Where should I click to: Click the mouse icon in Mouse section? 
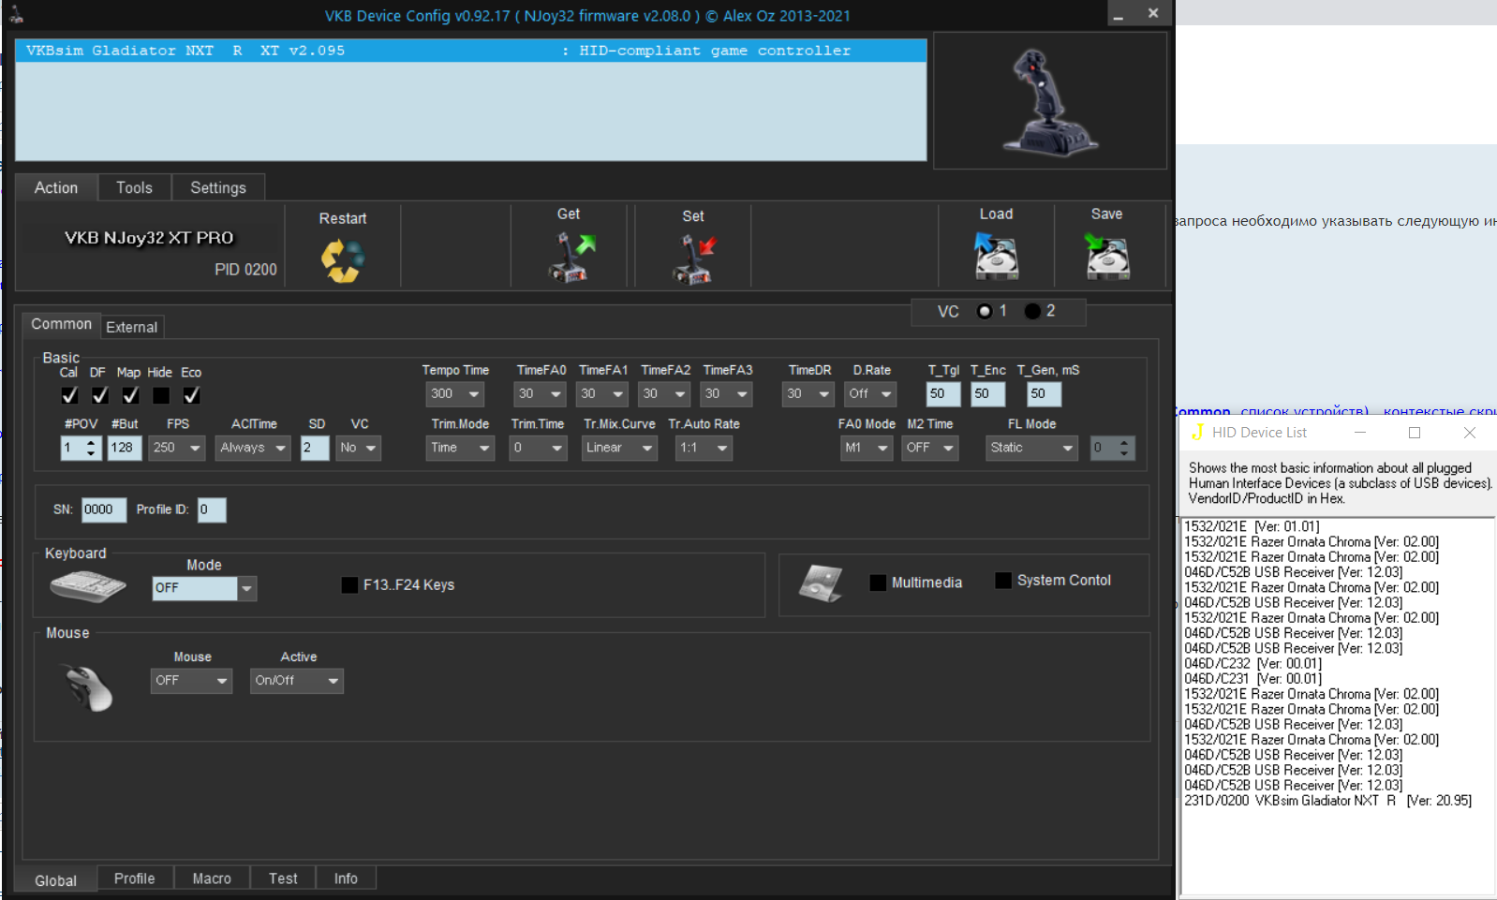click(89, 688)
